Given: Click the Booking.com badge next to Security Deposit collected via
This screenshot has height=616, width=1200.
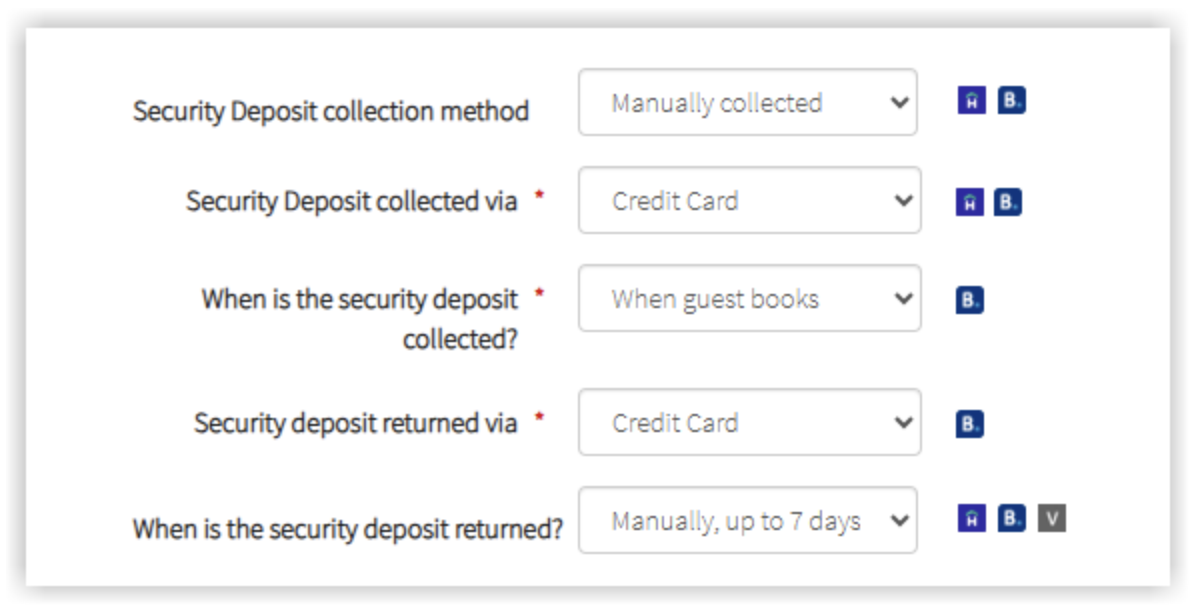Looking at the screenshot, I should (x=1010, y=200).
